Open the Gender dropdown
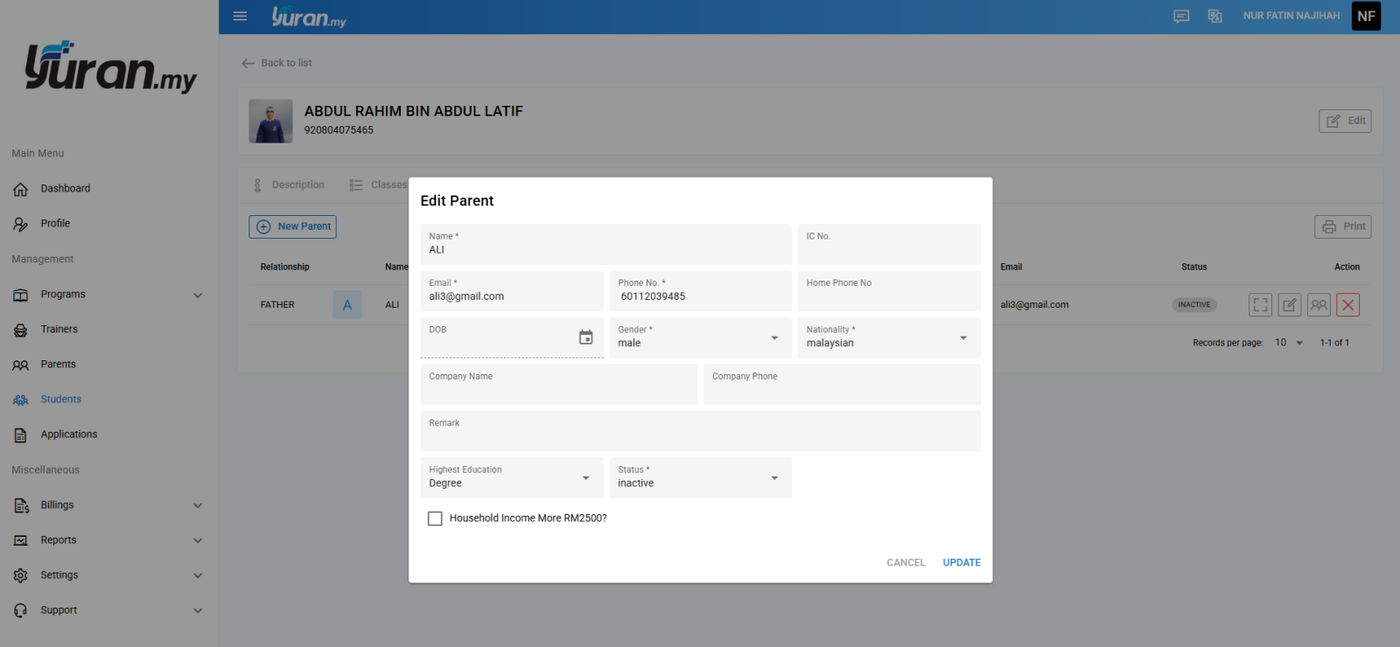 click(700, 337)
